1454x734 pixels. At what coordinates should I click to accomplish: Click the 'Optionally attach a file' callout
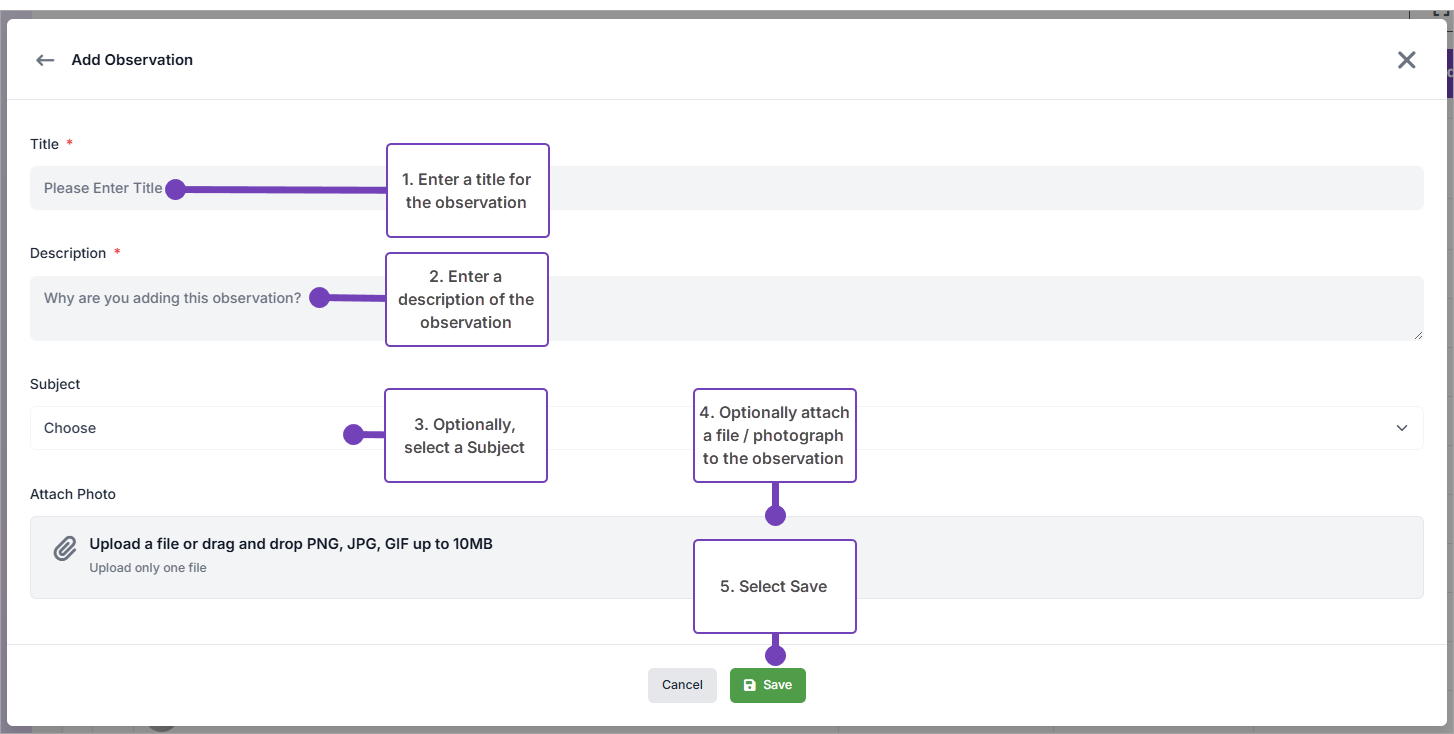775,435
